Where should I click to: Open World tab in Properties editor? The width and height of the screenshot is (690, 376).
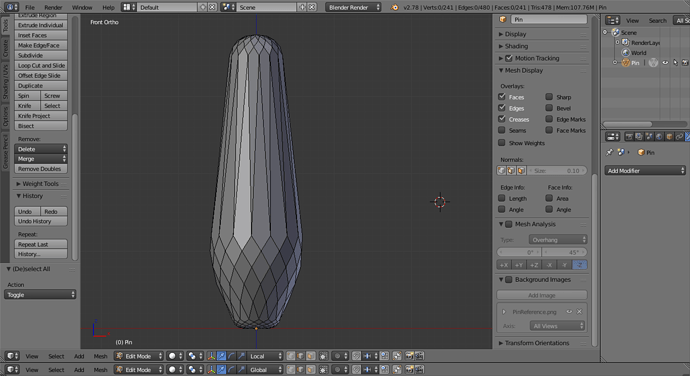[x=659, y=136]
